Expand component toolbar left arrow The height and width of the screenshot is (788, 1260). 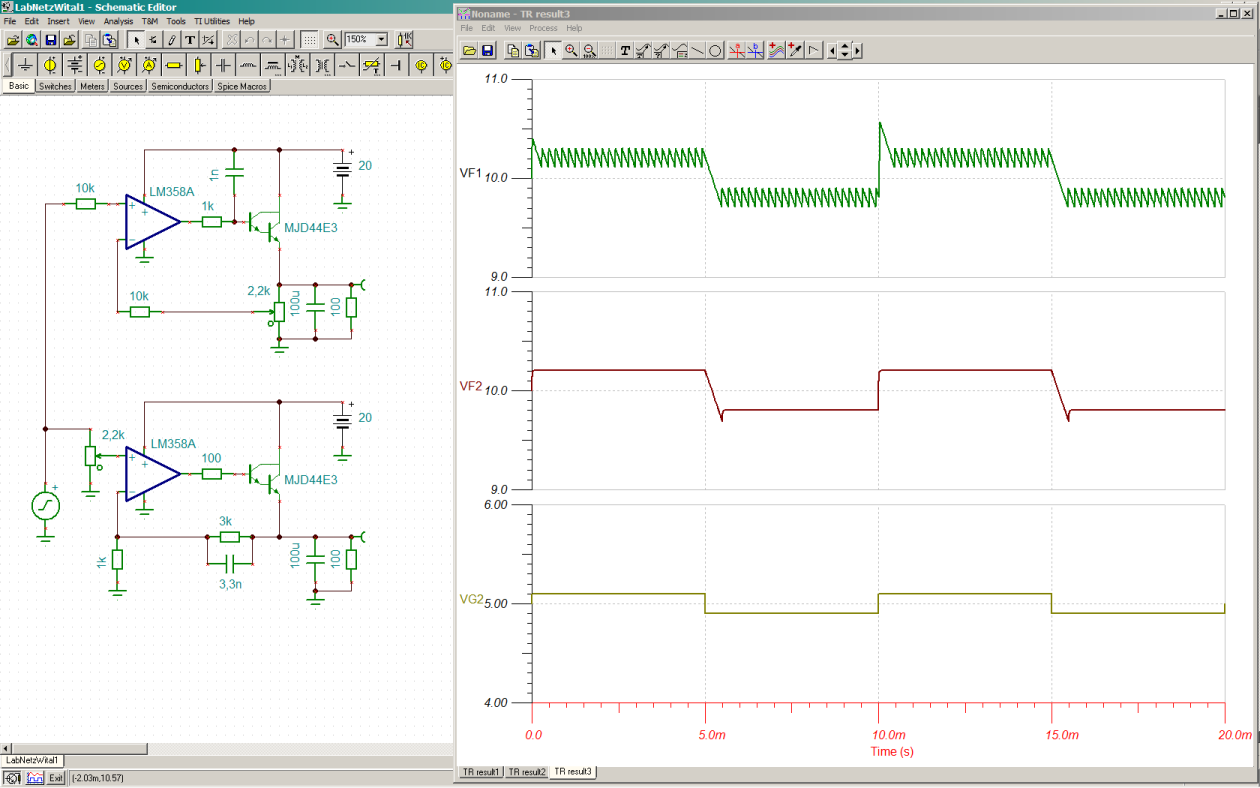(7, 65)
